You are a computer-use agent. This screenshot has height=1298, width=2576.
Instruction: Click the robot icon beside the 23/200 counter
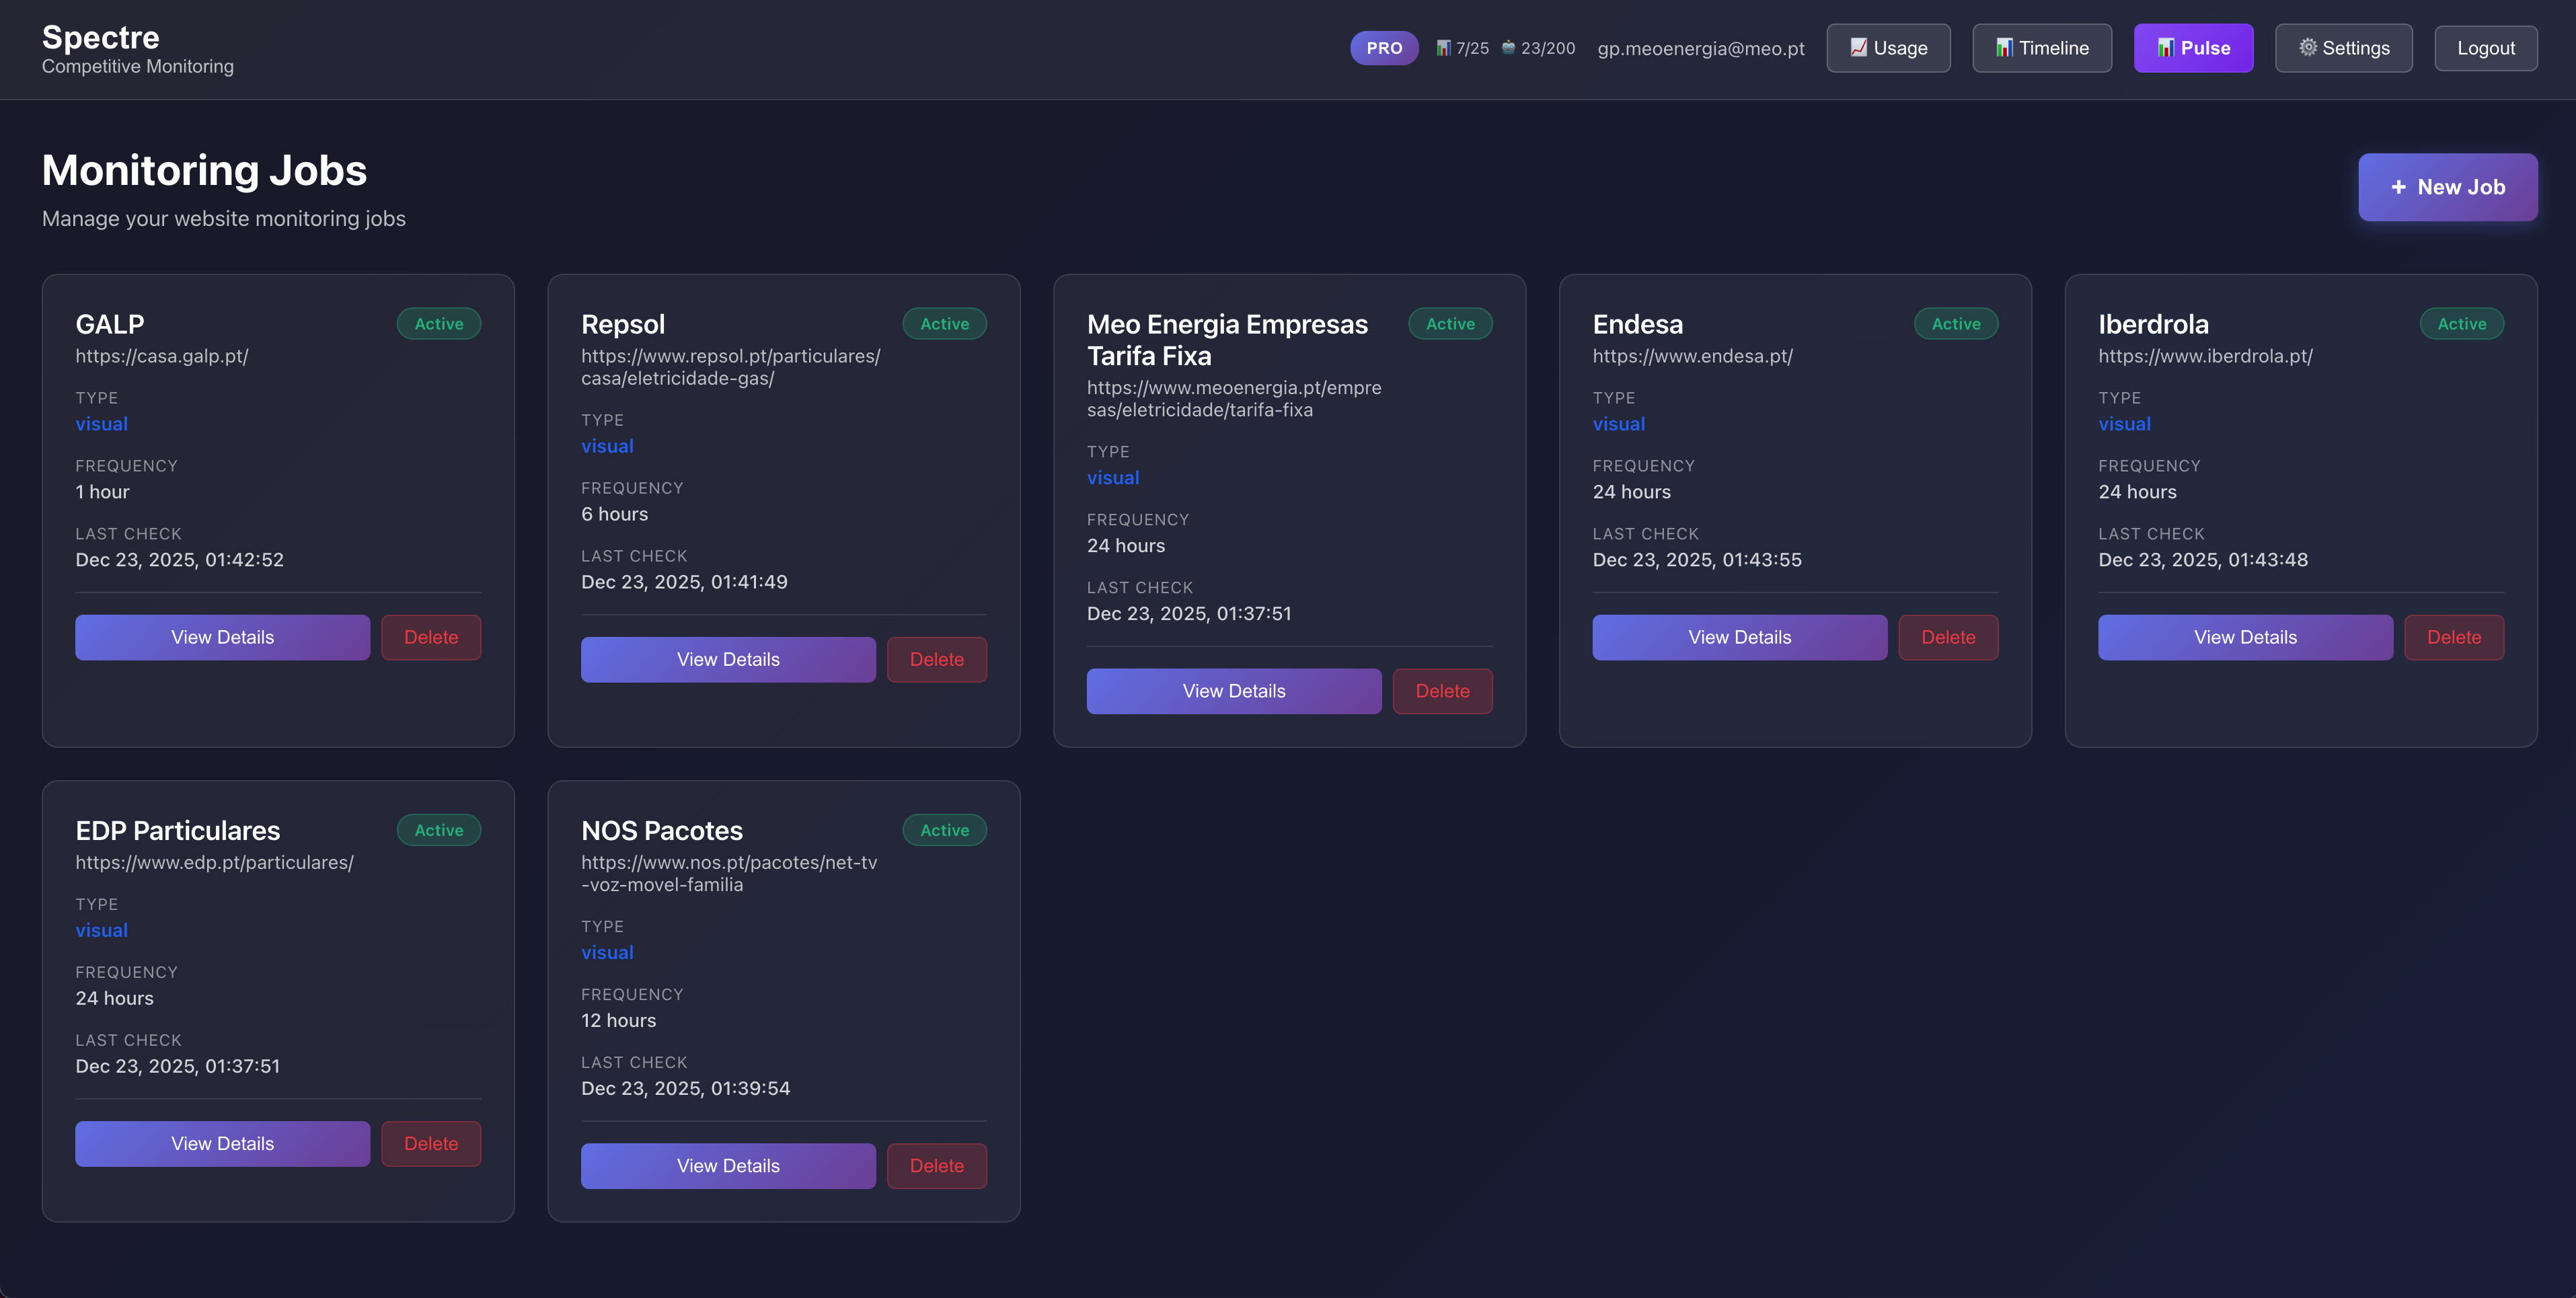1509,47
